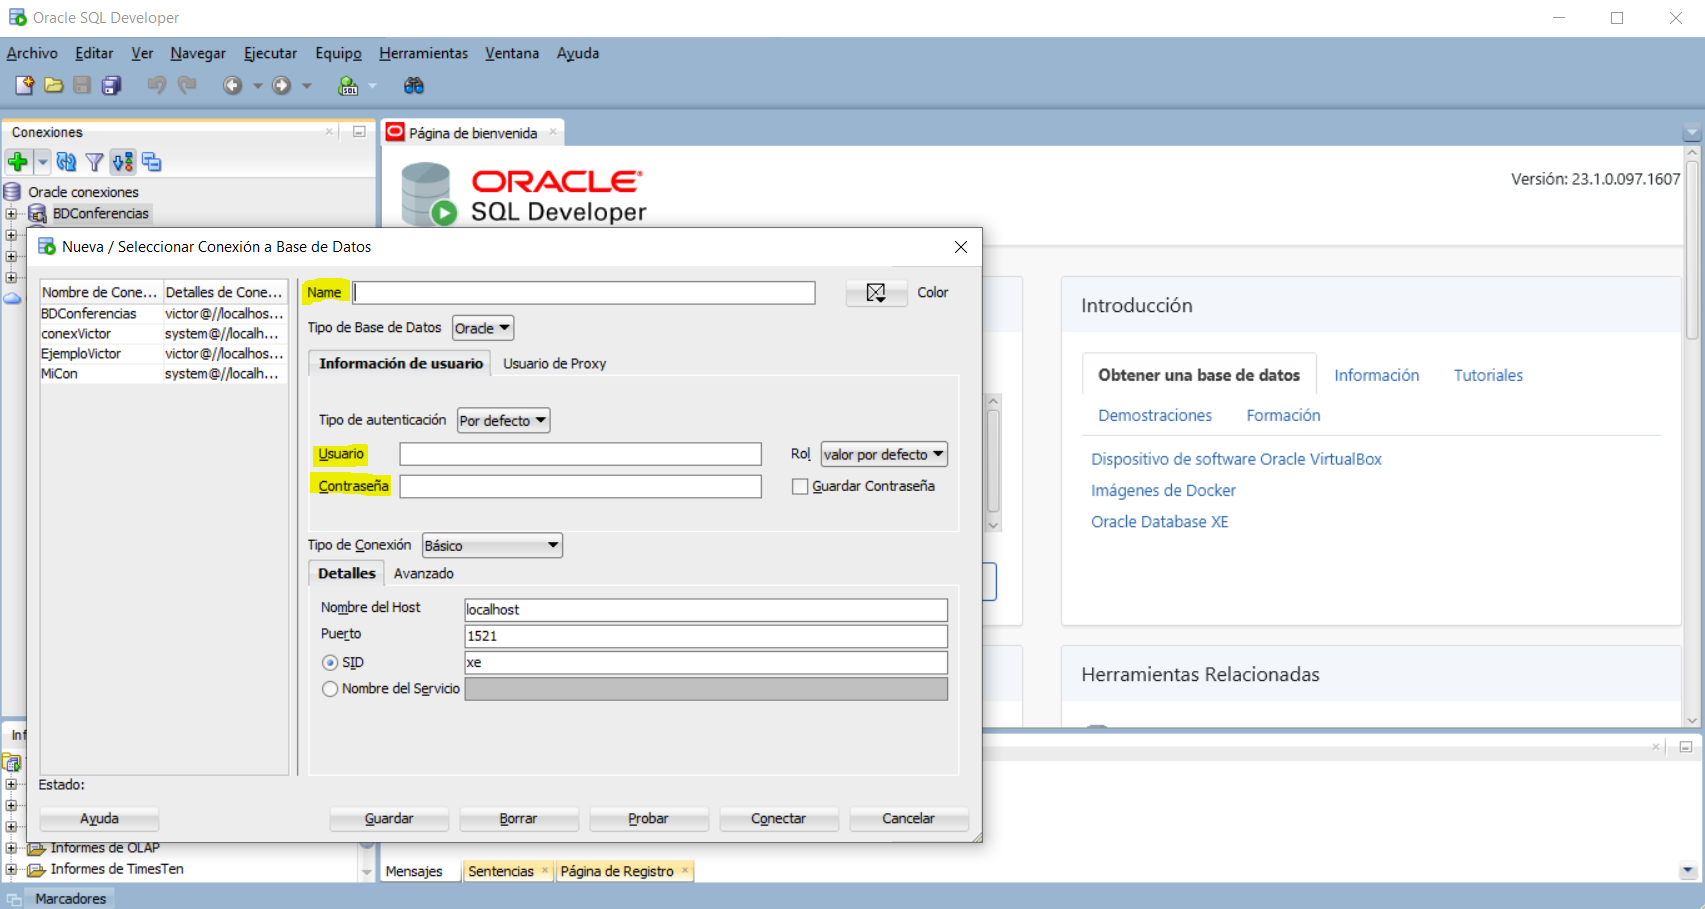Click the Conectar button

pyautogui.click(x=778, y=819)
